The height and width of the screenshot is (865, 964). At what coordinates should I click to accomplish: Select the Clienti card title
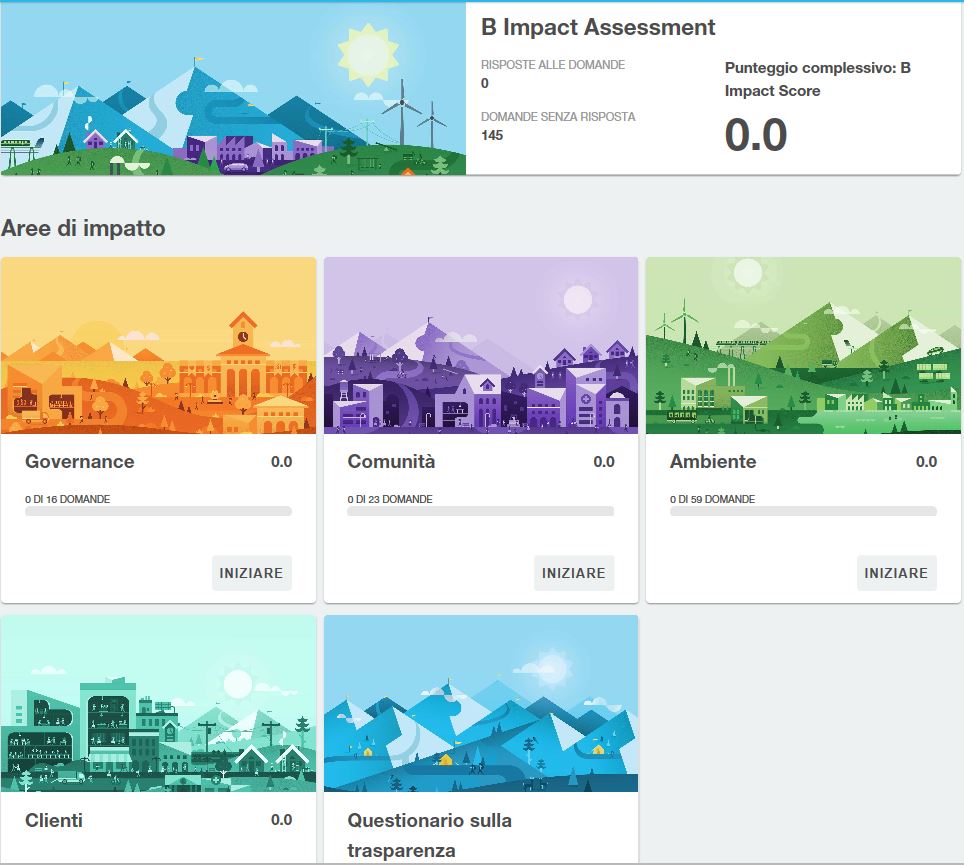54,820
